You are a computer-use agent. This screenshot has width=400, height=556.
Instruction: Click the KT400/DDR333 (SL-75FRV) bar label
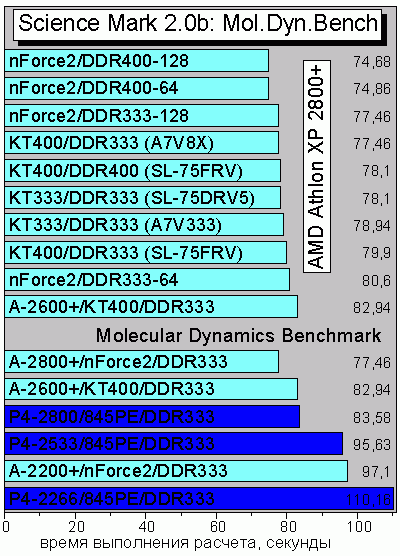pos(126,252)
